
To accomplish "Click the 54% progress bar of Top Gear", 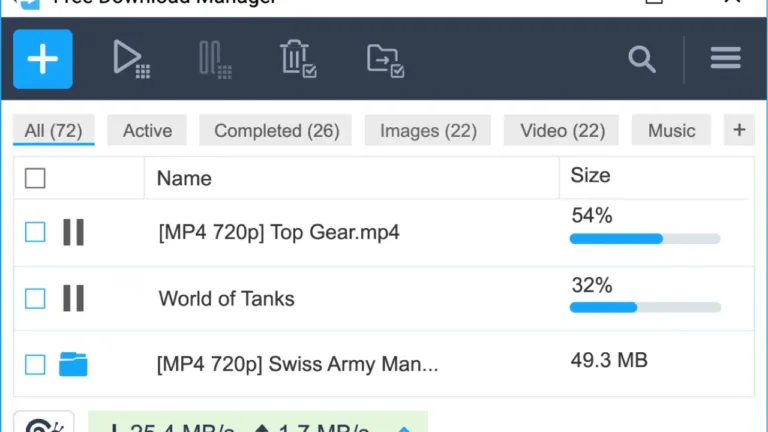I will [645, 239].
